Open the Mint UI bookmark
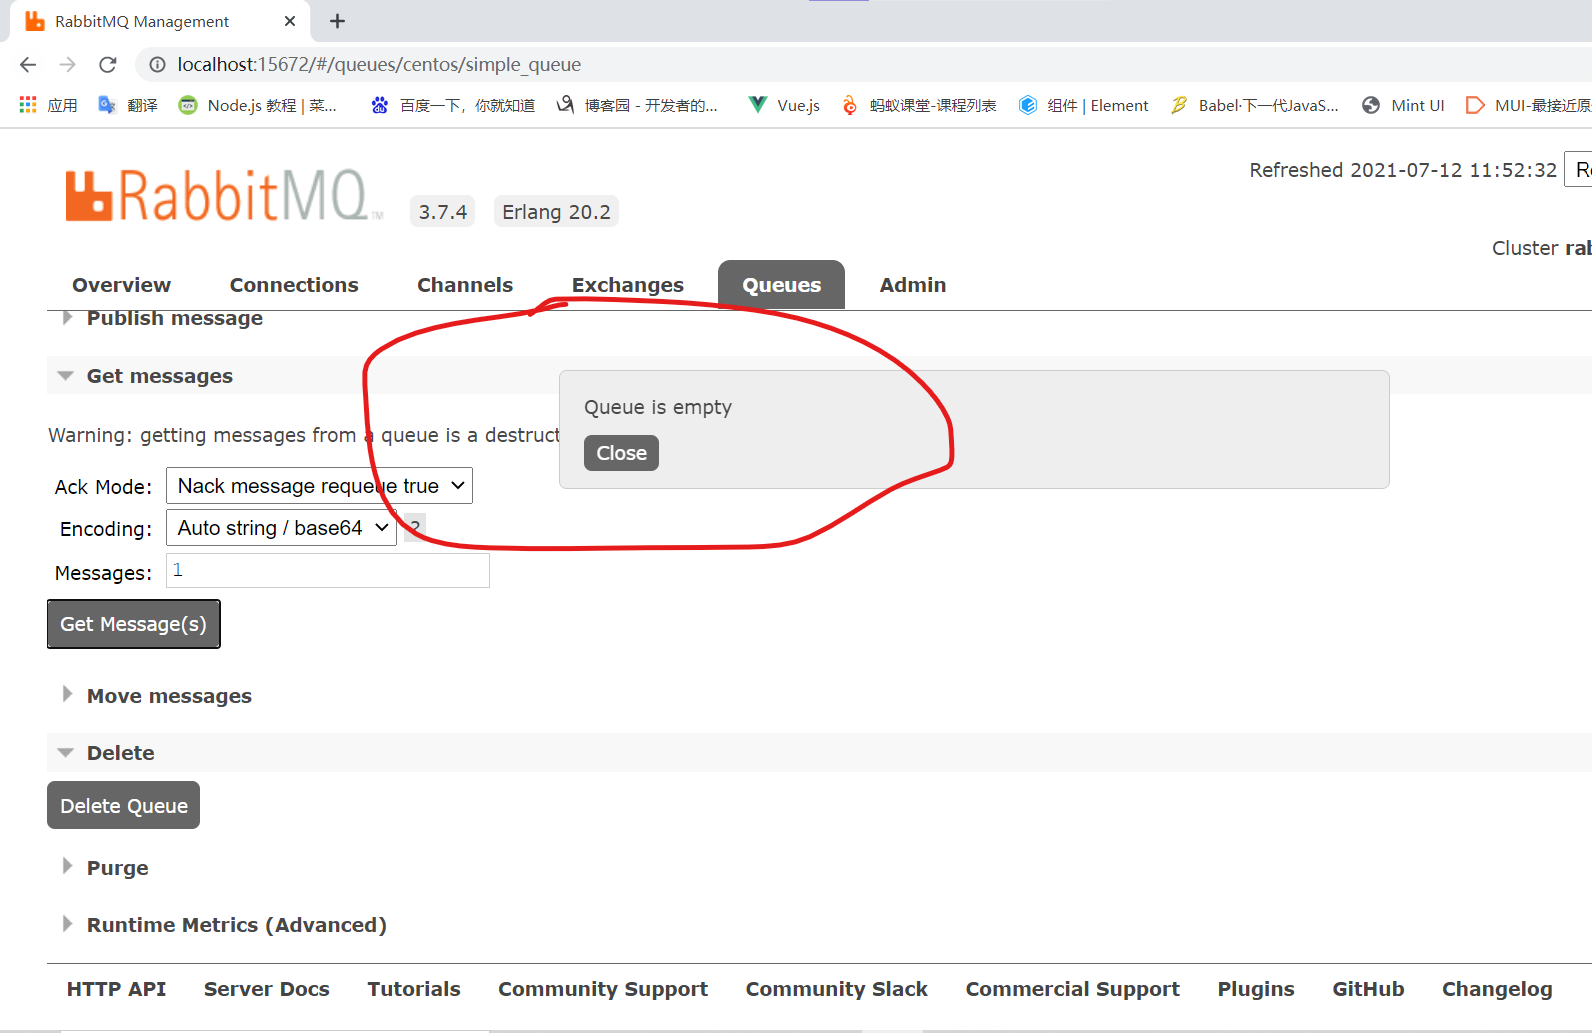 pos(1403,105)
